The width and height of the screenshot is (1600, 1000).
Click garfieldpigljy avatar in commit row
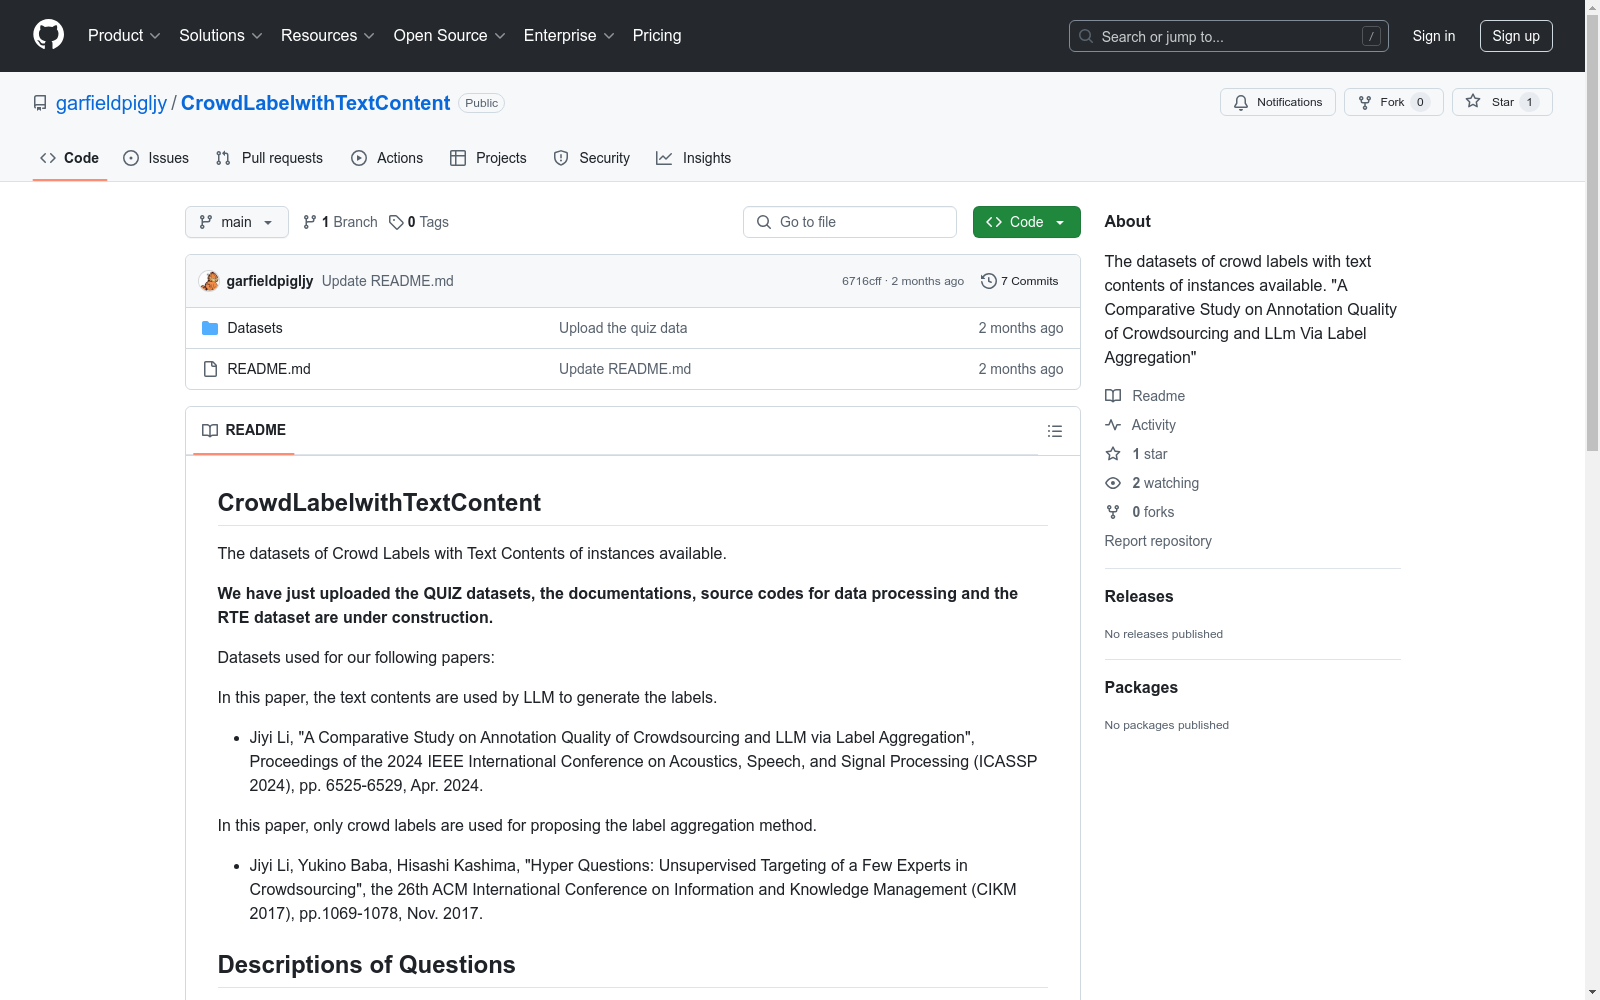tap(209, 281)
